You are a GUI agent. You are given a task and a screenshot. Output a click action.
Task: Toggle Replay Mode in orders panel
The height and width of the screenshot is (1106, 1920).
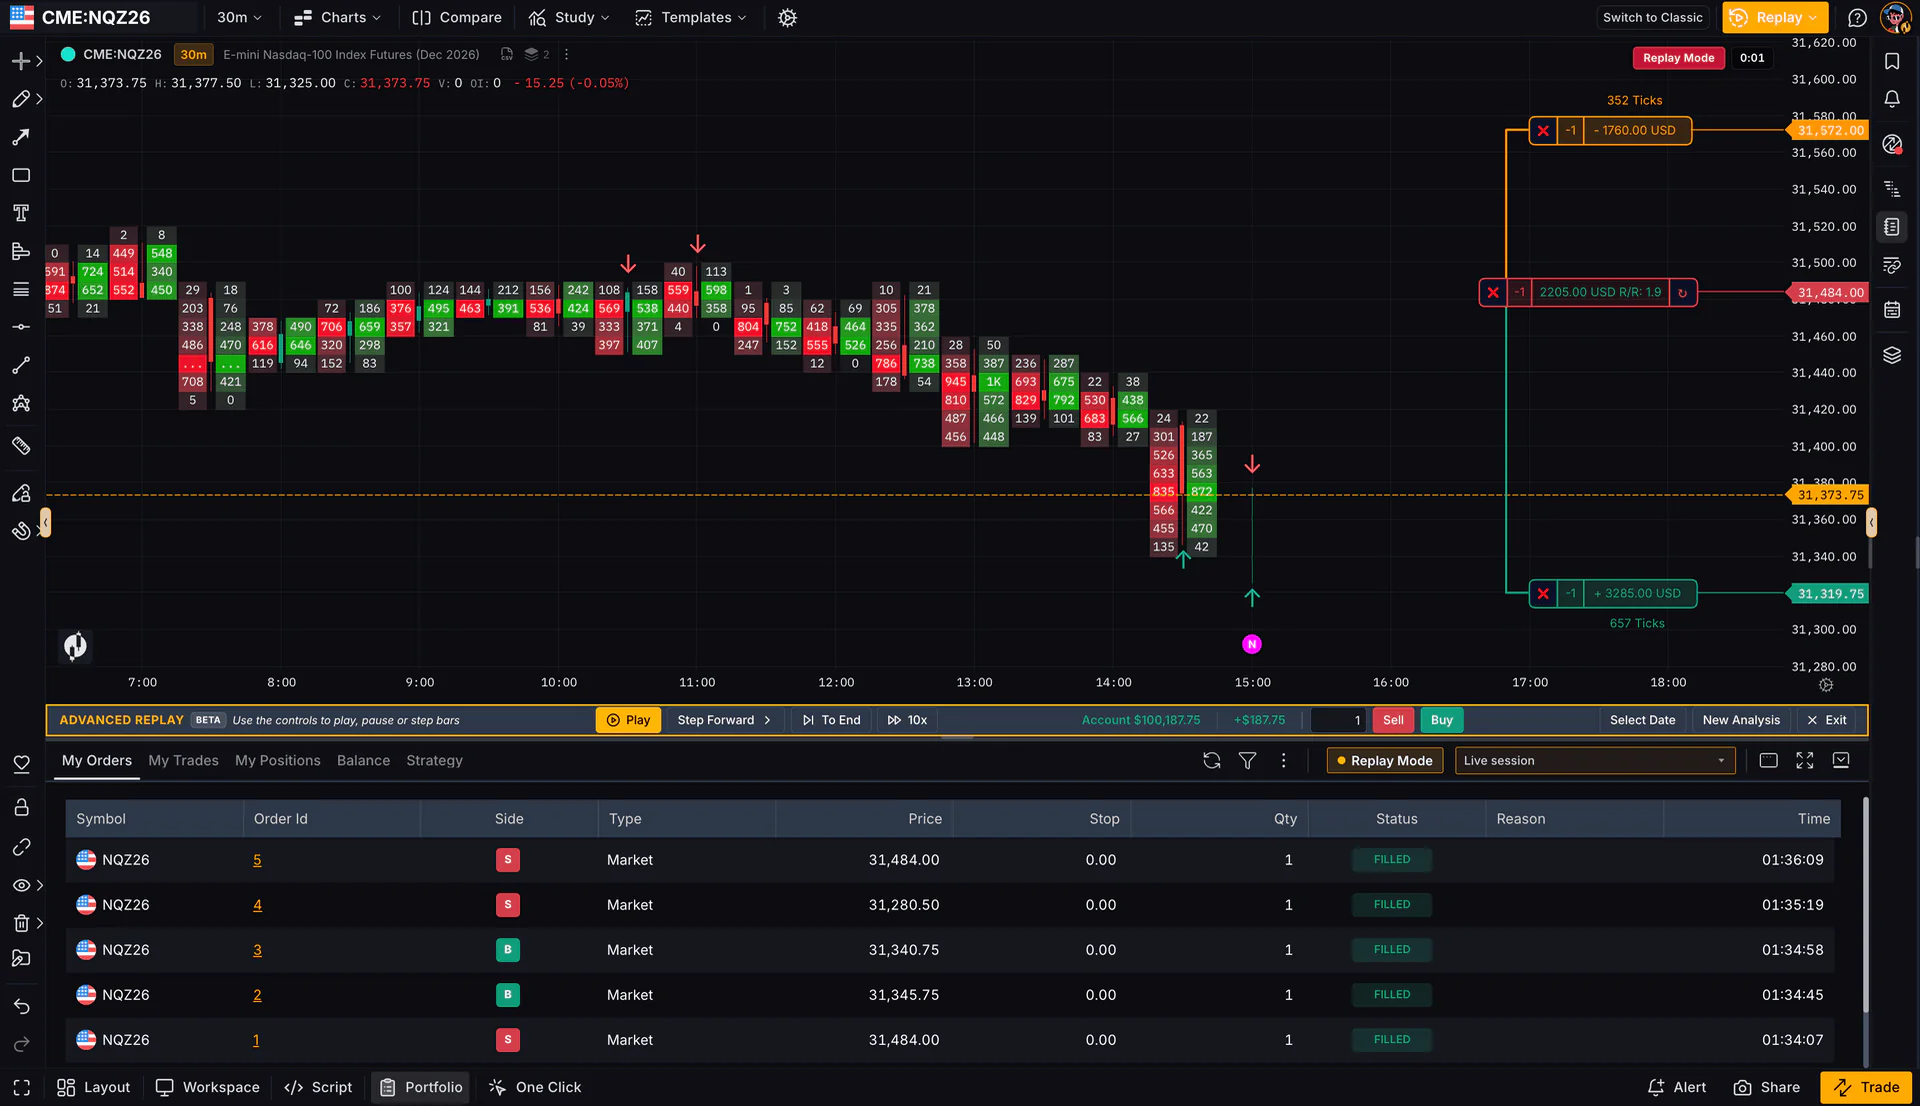pos(1385,761)
